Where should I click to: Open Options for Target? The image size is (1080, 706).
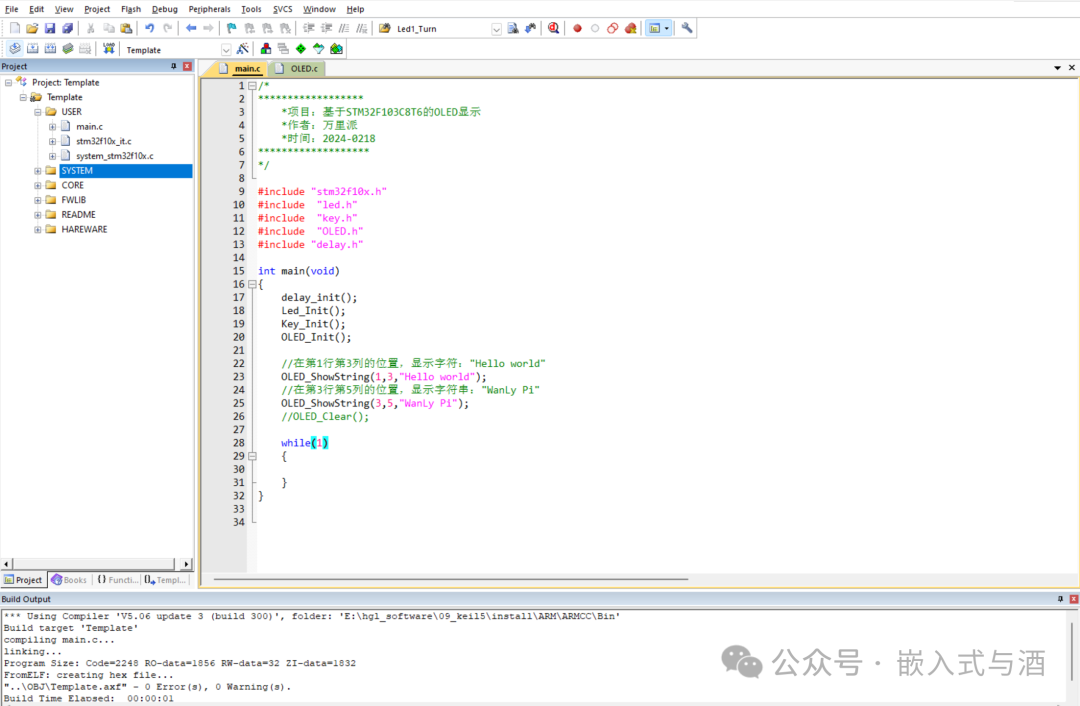tap(243, 48)
